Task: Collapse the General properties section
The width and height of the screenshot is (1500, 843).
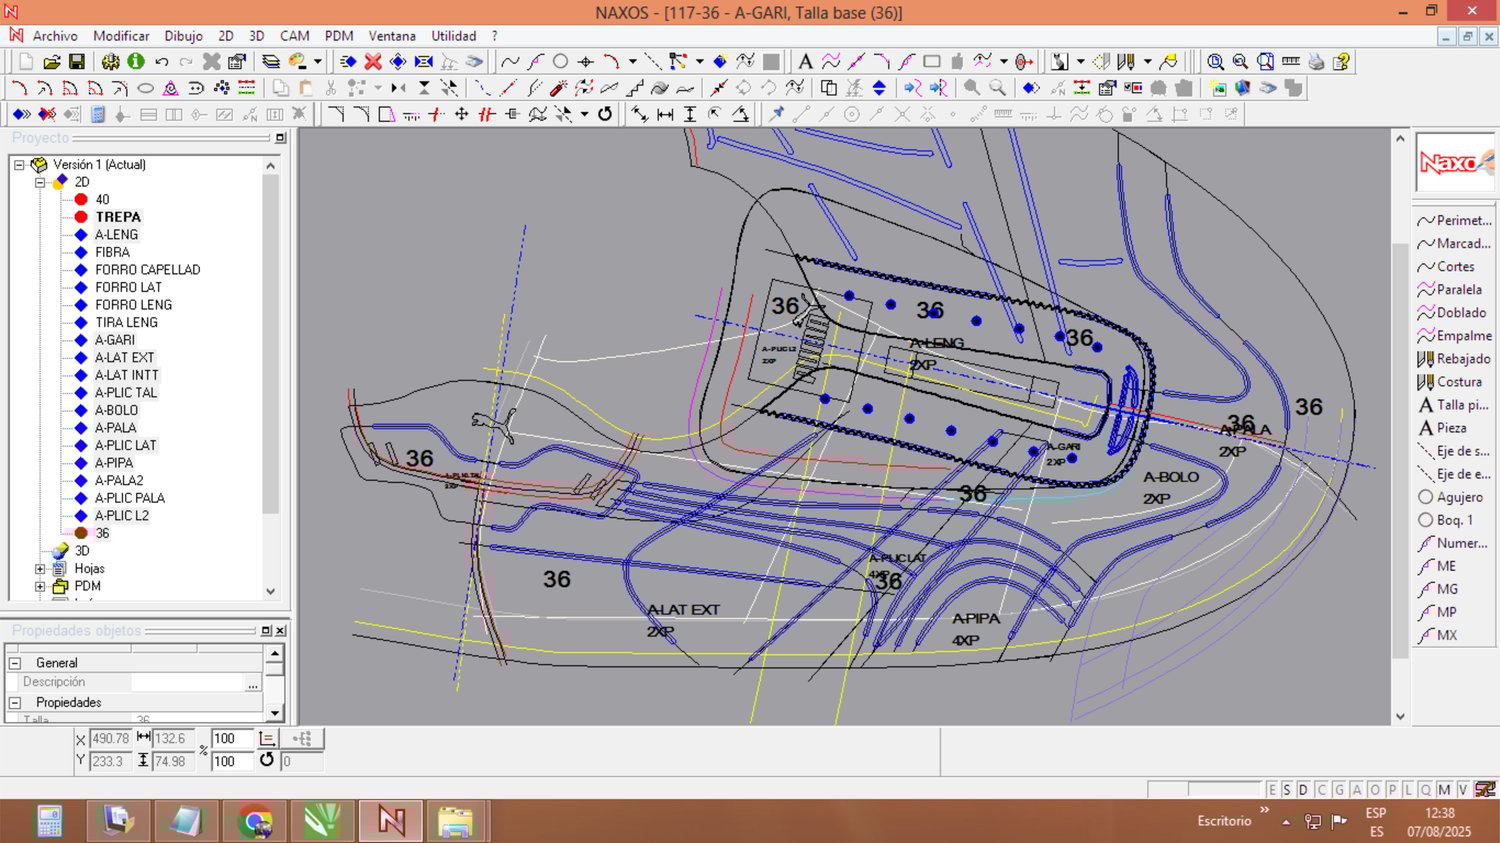Action: (15, 663)
